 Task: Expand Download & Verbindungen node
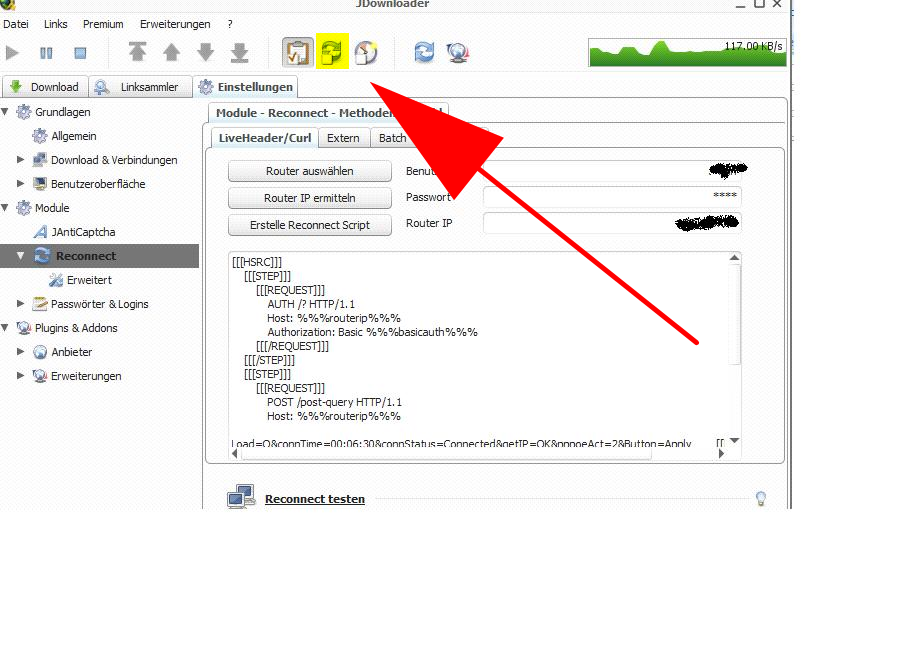pyautogui.click(x=21, y=160)
